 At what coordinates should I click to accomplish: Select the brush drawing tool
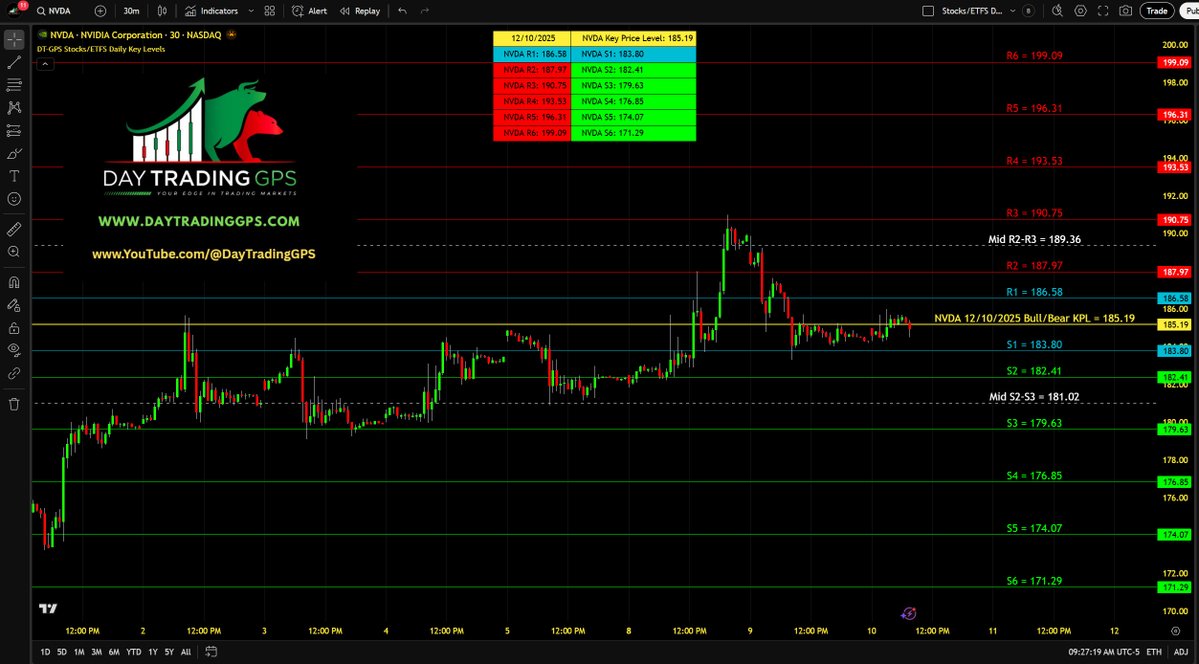(x=14, y=154)
